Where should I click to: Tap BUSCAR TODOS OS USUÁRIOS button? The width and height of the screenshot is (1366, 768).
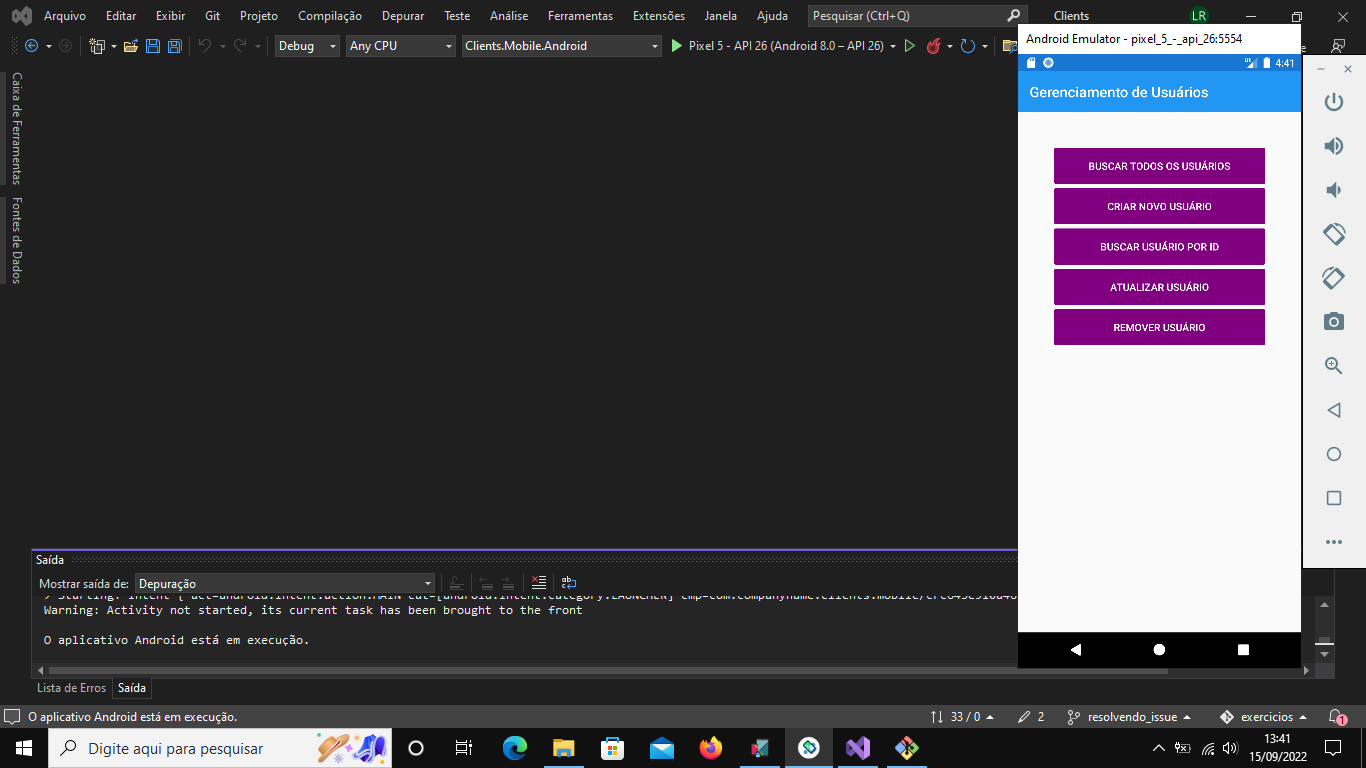tap(1159, 166)
